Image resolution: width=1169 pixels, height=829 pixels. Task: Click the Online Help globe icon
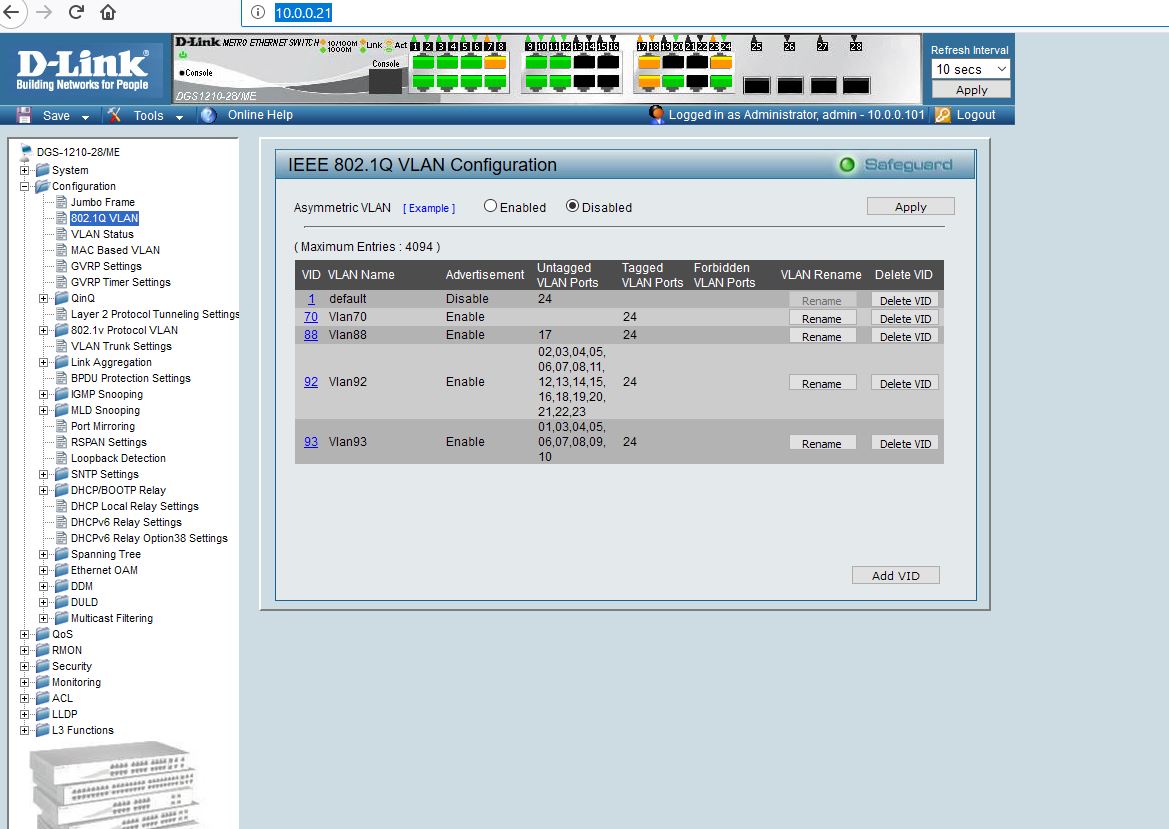coord(208,115)
